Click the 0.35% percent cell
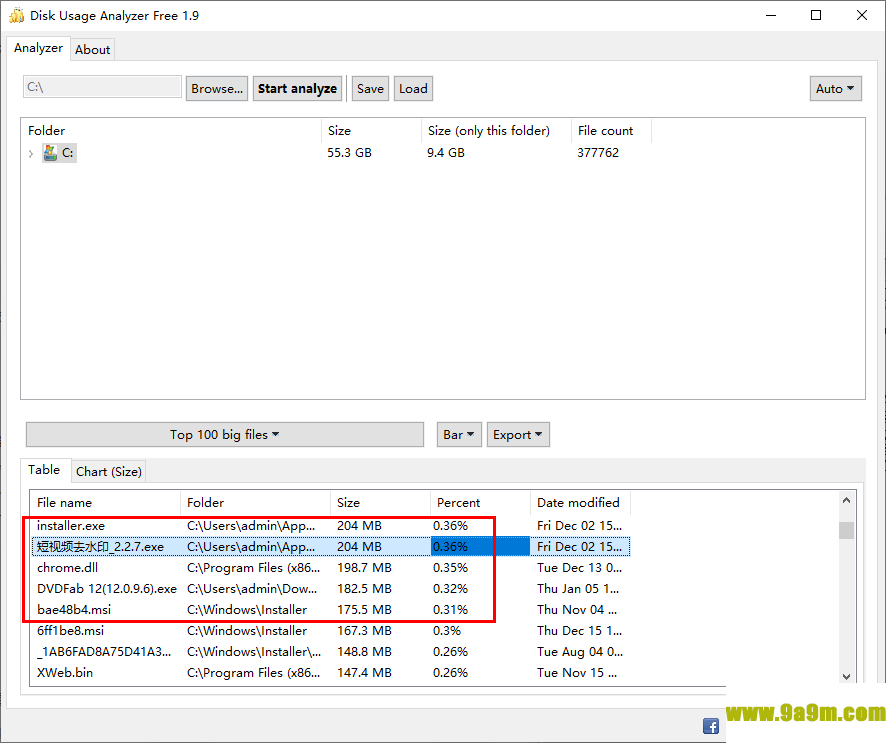This screenshot has width=886, height=743. point(450,567)
